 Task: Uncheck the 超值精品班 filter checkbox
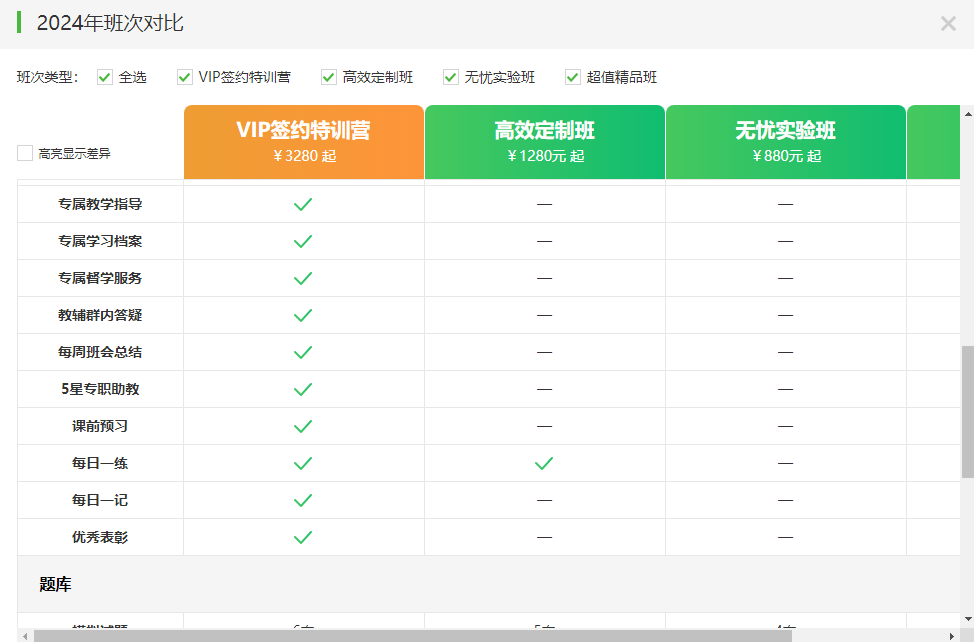573,77
